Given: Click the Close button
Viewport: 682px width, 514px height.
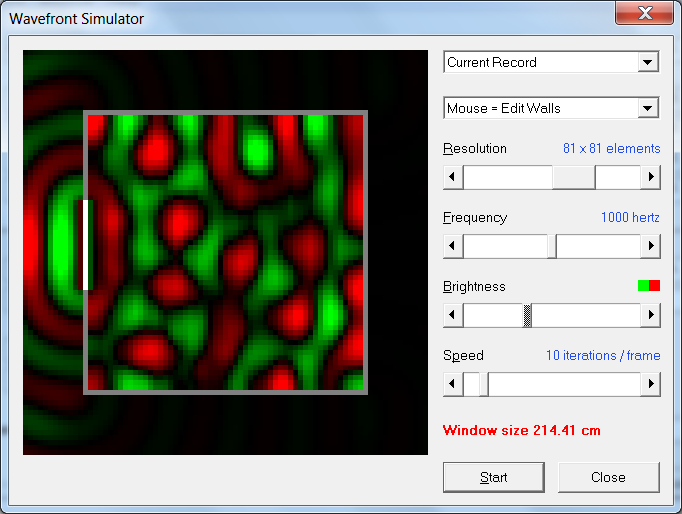Looking at the screenshot, I should pyautogui.click(x=608, y=477).
